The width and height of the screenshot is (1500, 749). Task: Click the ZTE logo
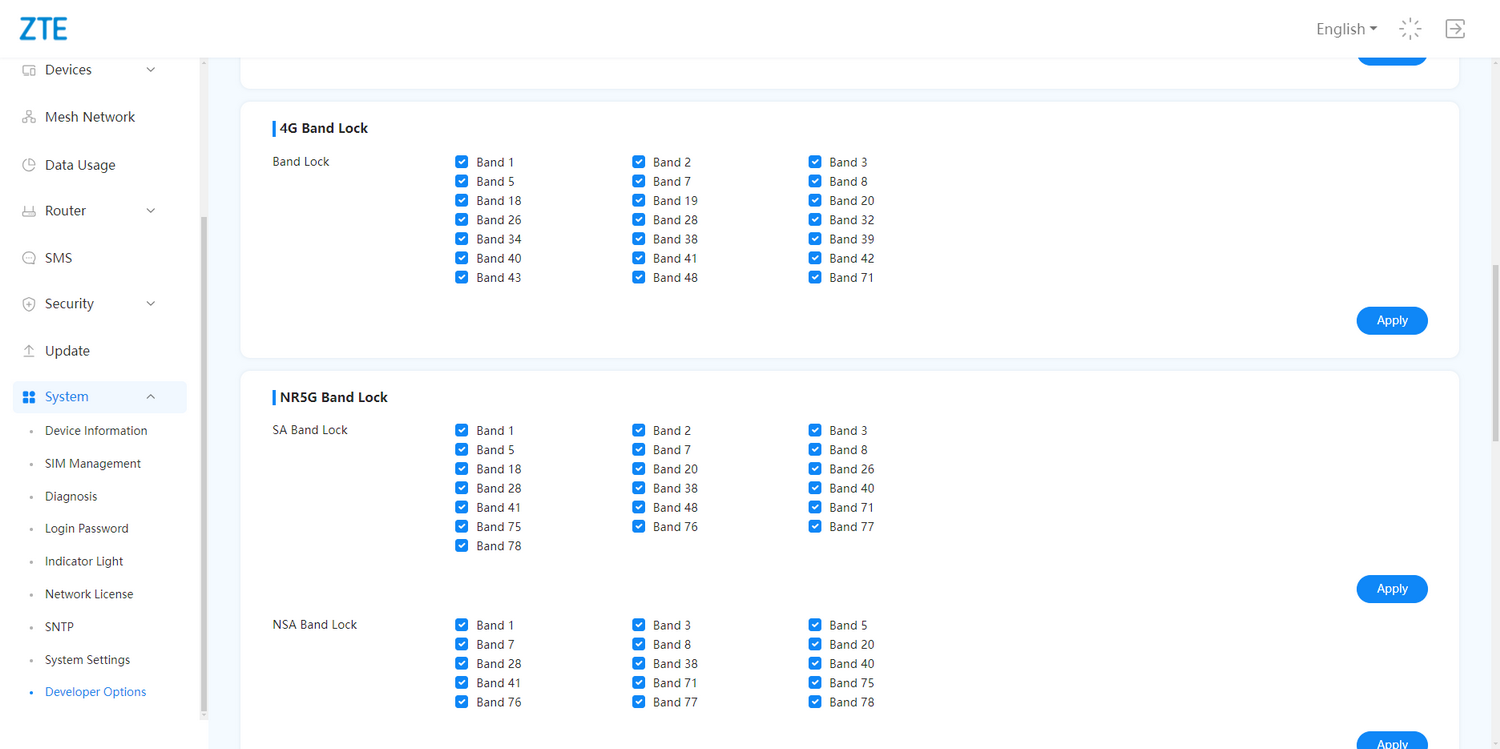tap(43, 29)
